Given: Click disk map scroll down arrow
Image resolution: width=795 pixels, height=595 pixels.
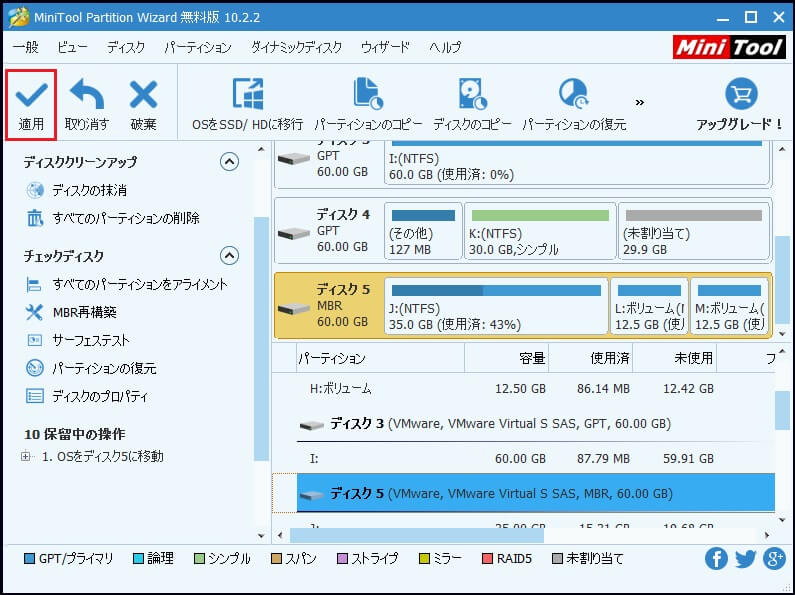Looking at the screenshot, I should pos(782,333).
